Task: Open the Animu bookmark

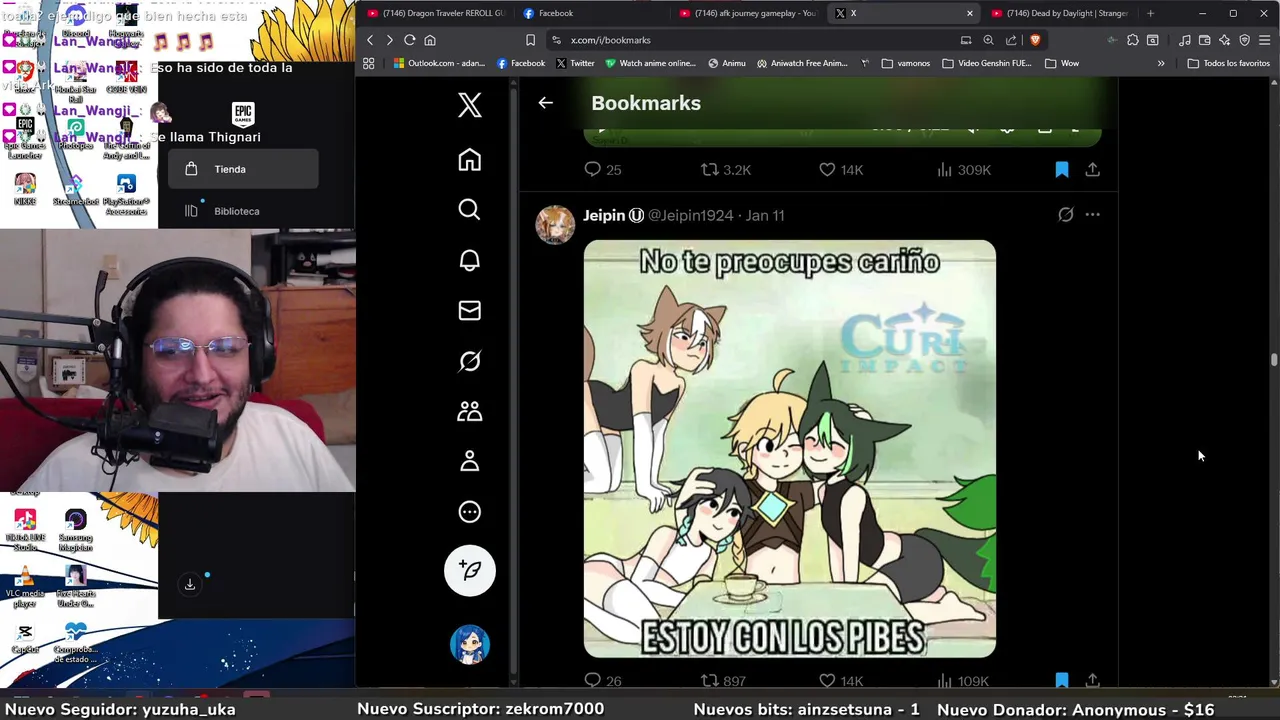Action: 727,63
